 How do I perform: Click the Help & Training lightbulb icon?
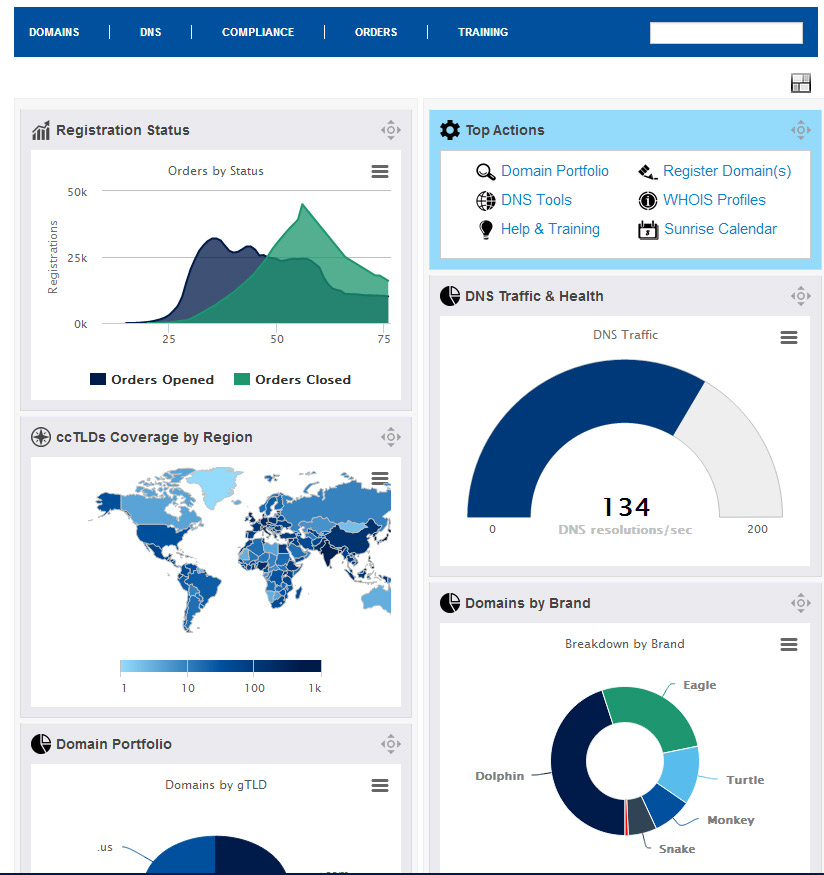(x=486, y=229)
